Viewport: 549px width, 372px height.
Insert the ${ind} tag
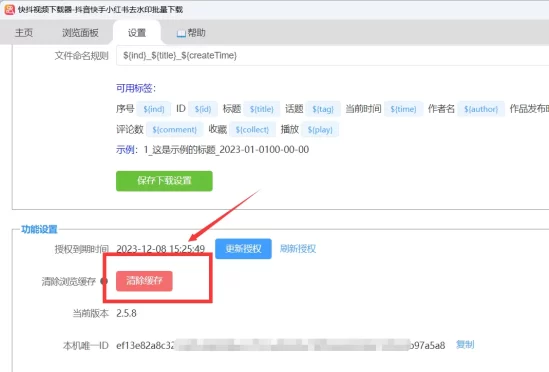154,109
